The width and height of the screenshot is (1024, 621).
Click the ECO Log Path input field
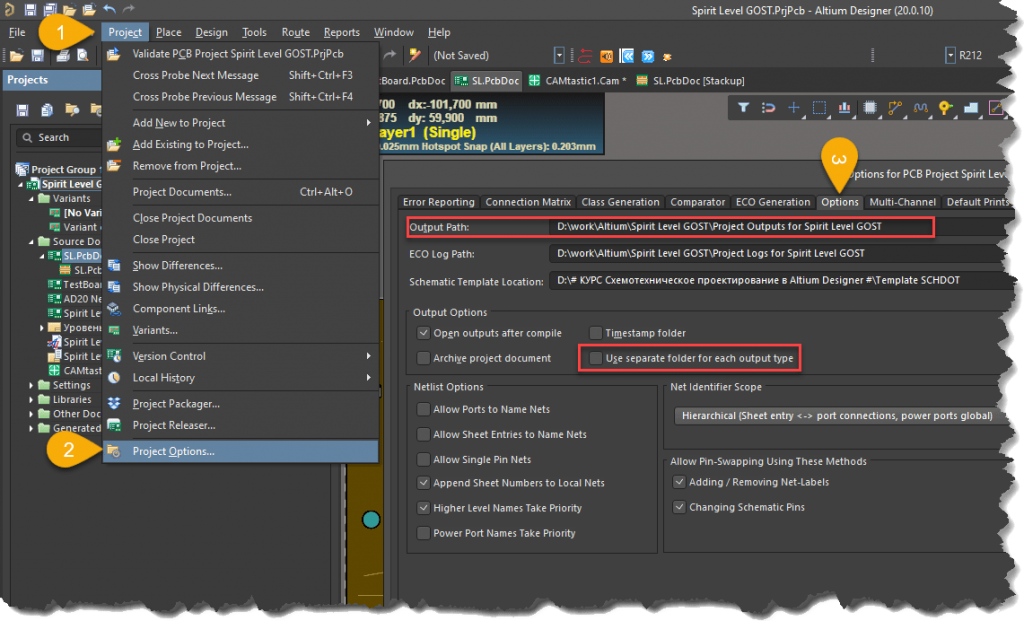780,253
